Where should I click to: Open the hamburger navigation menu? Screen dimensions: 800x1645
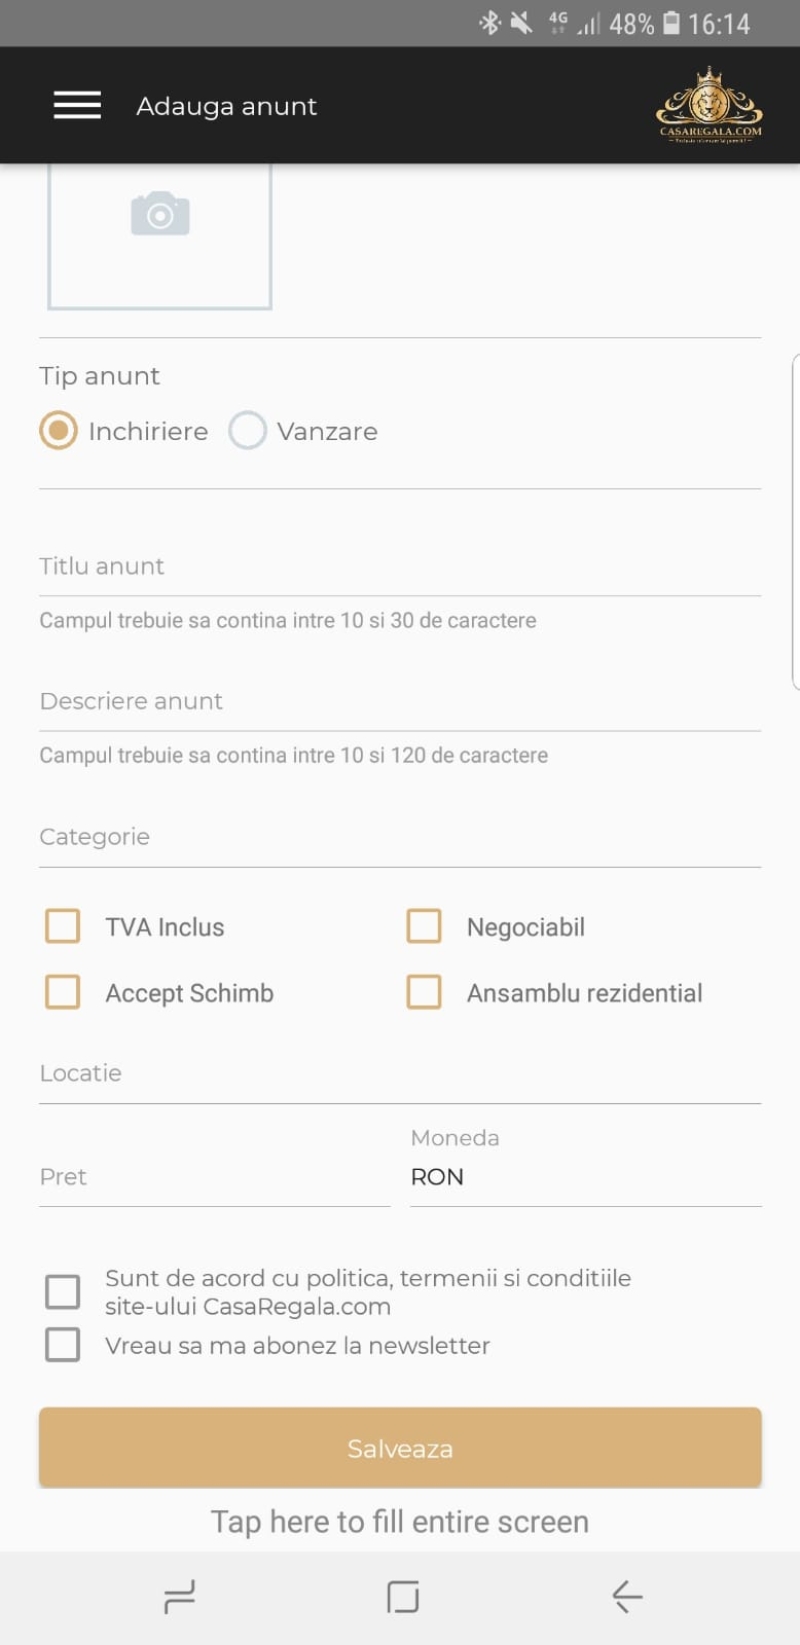pos(76,105)
